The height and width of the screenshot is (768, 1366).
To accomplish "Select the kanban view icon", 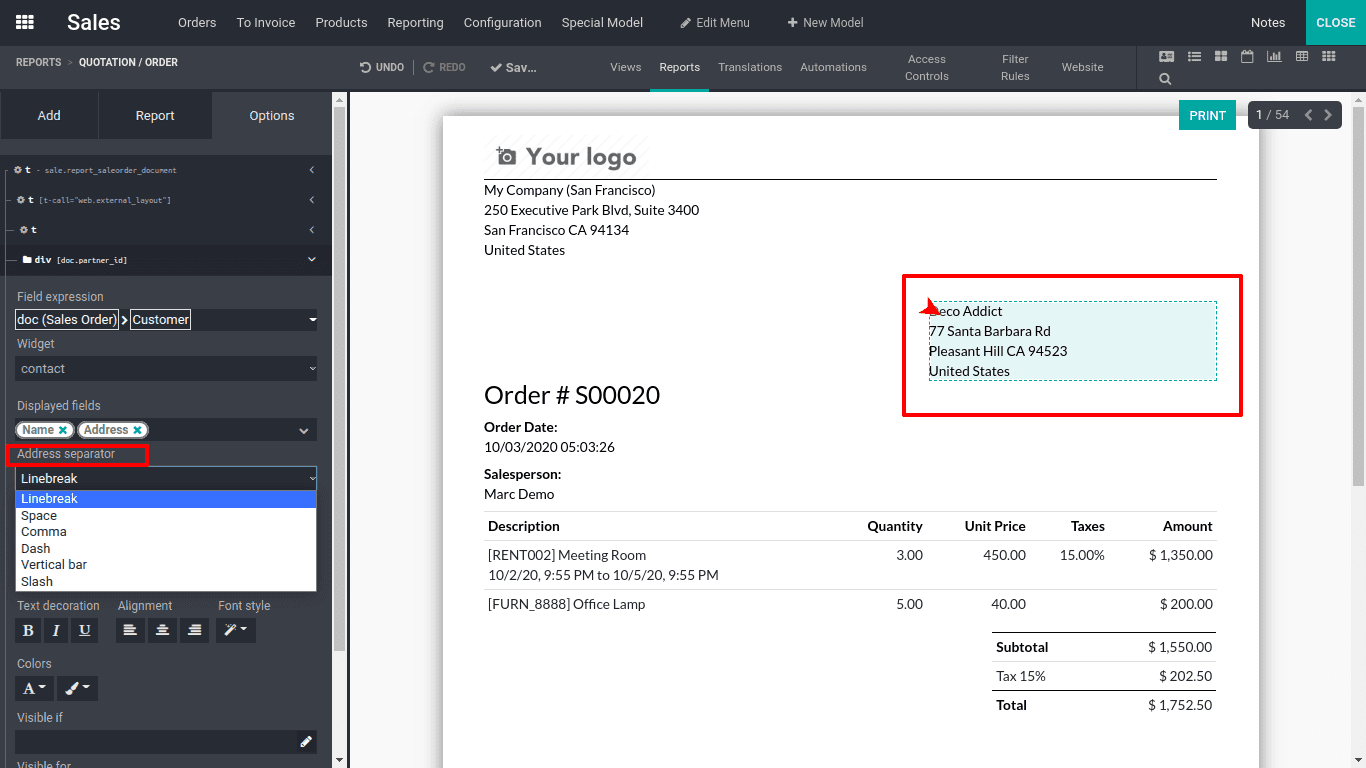I will click(x=1221, y=57).
